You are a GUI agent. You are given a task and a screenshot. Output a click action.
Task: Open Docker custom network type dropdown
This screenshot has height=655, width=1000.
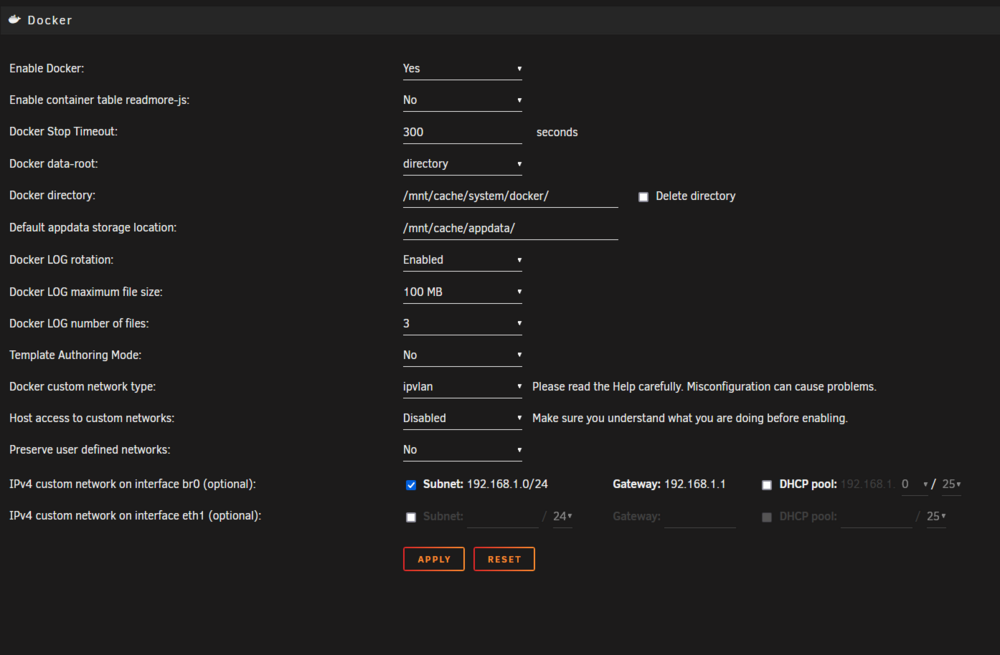coord(462,386)
